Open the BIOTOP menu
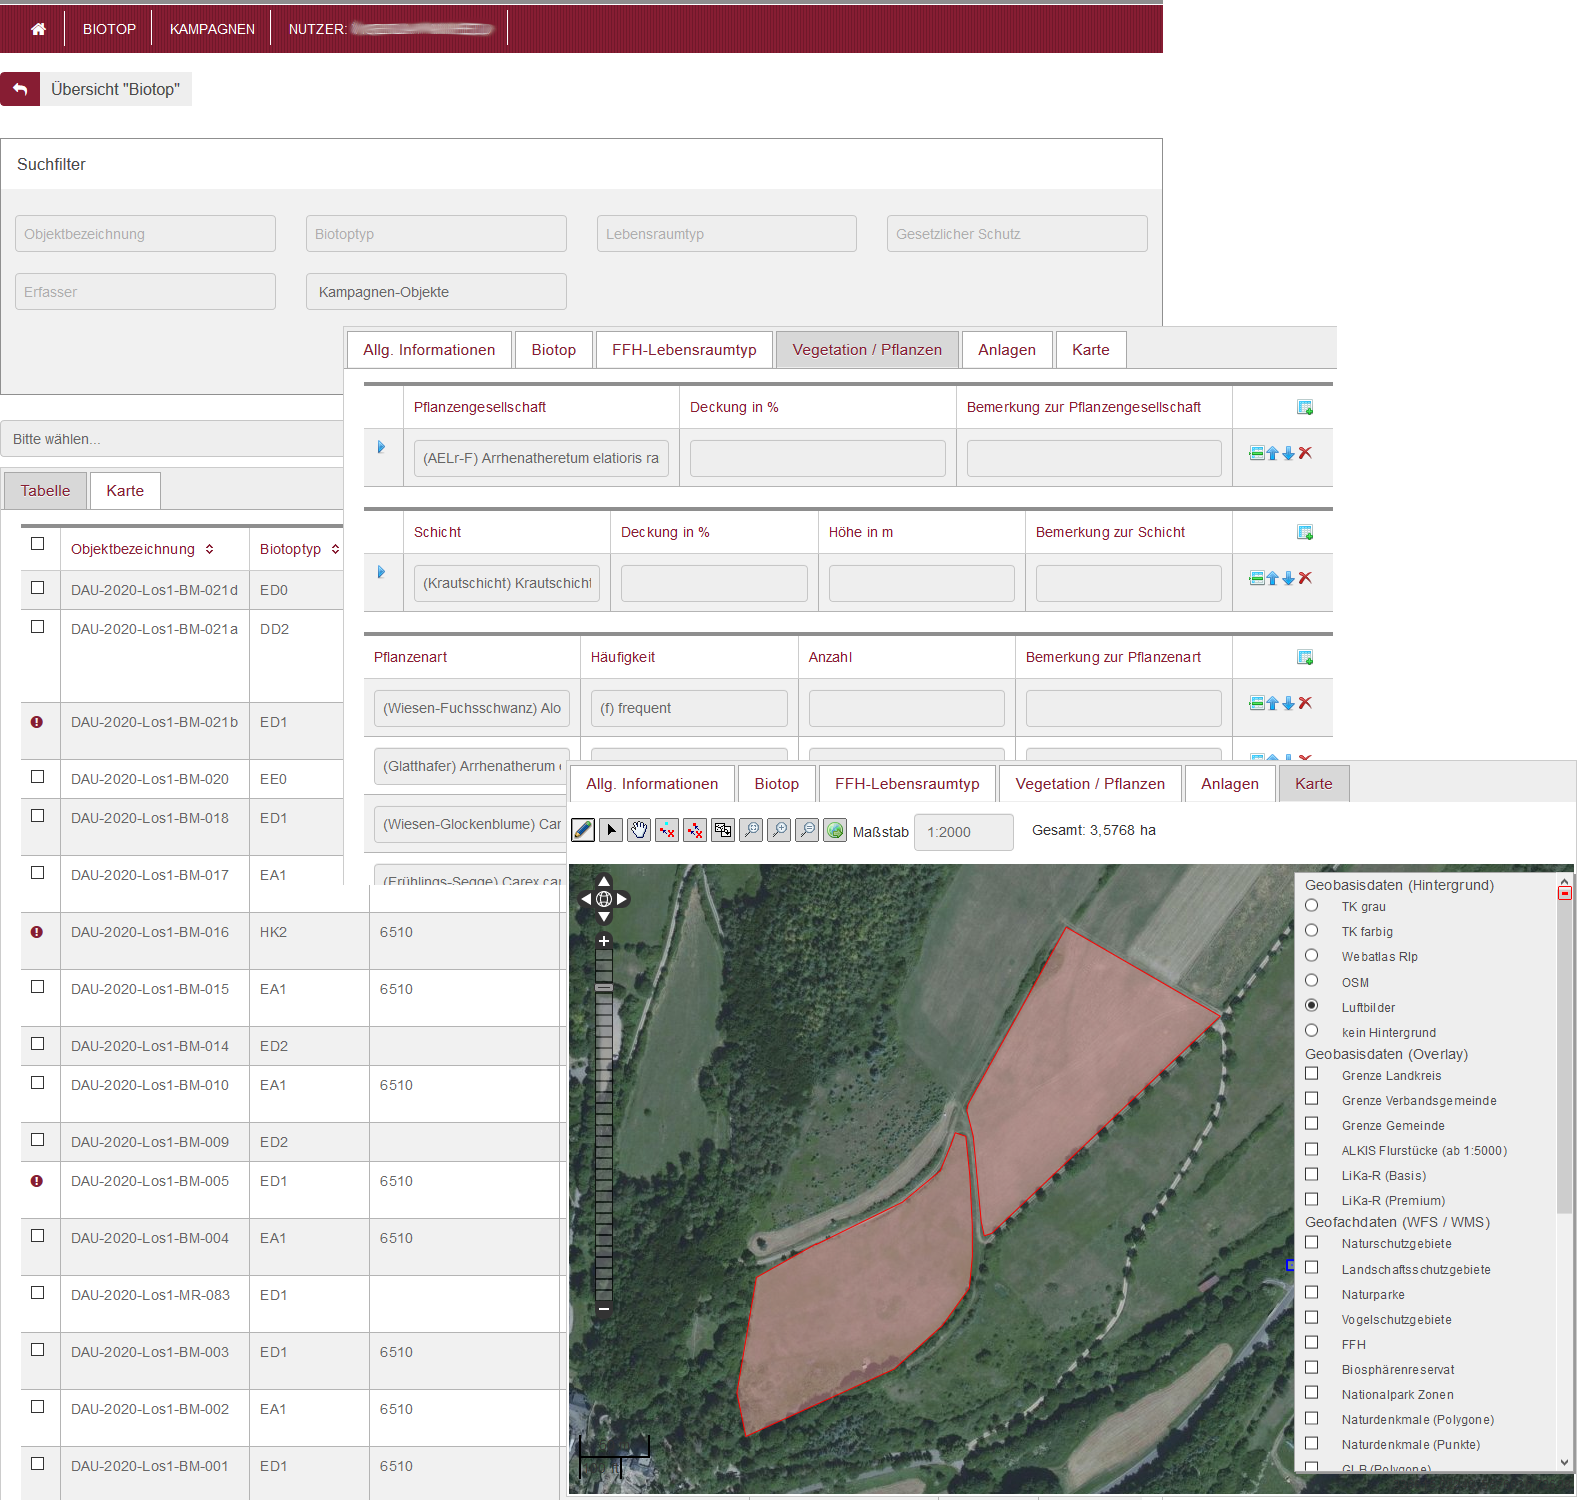 click(x=109, y=29)
